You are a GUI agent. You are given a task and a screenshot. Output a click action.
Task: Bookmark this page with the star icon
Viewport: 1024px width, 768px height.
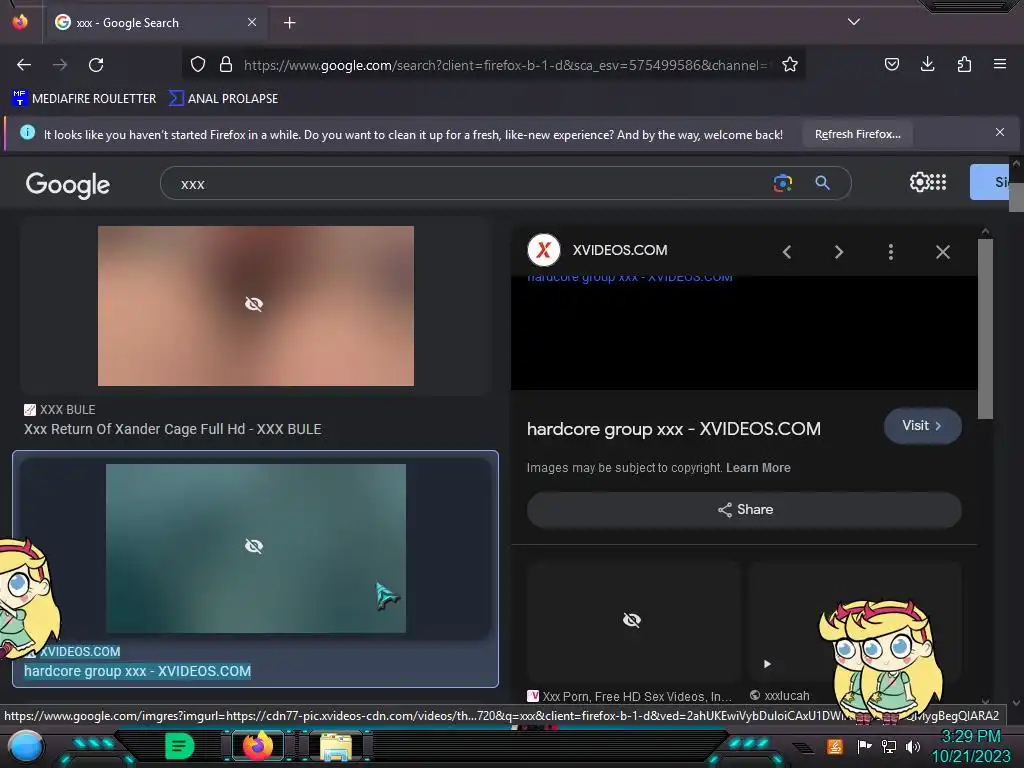tap(790, 64)
